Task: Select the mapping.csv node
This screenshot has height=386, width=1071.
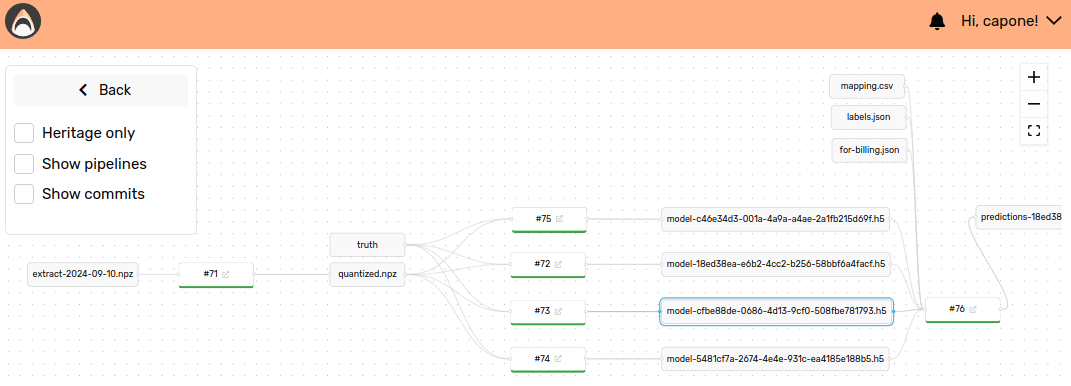Action: coord(867,87)
